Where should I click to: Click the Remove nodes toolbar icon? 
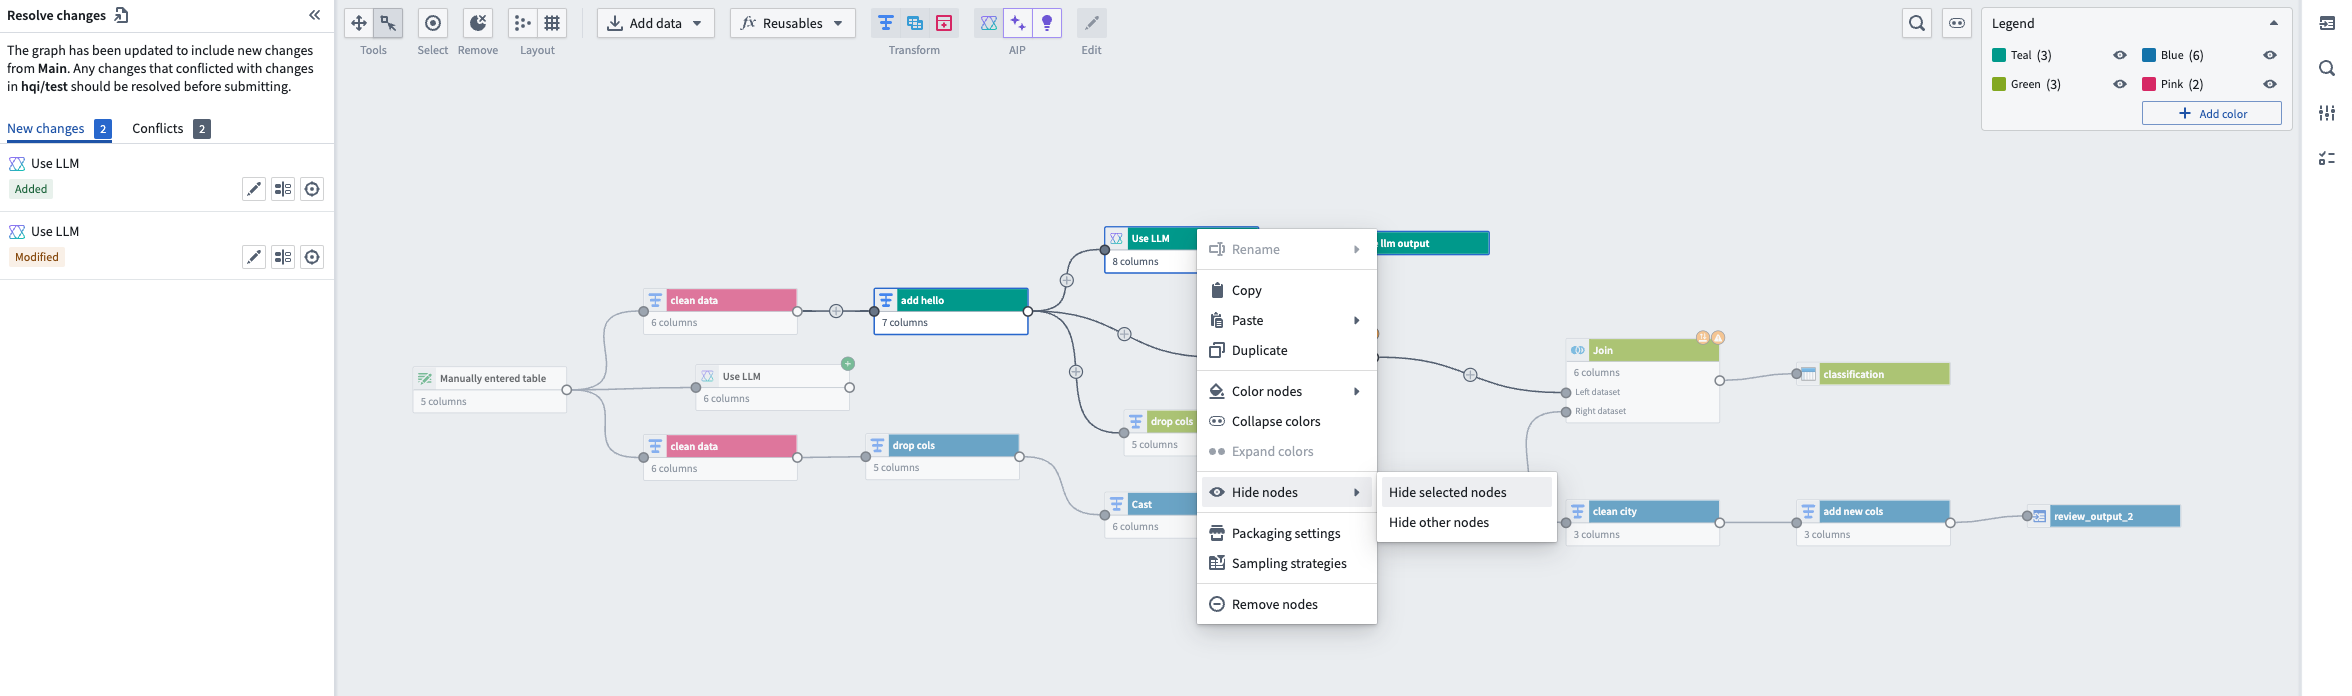point(478,23)
